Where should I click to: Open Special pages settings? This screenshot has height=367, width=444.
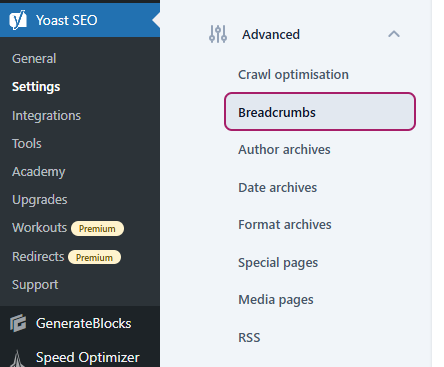click(278, 263)
